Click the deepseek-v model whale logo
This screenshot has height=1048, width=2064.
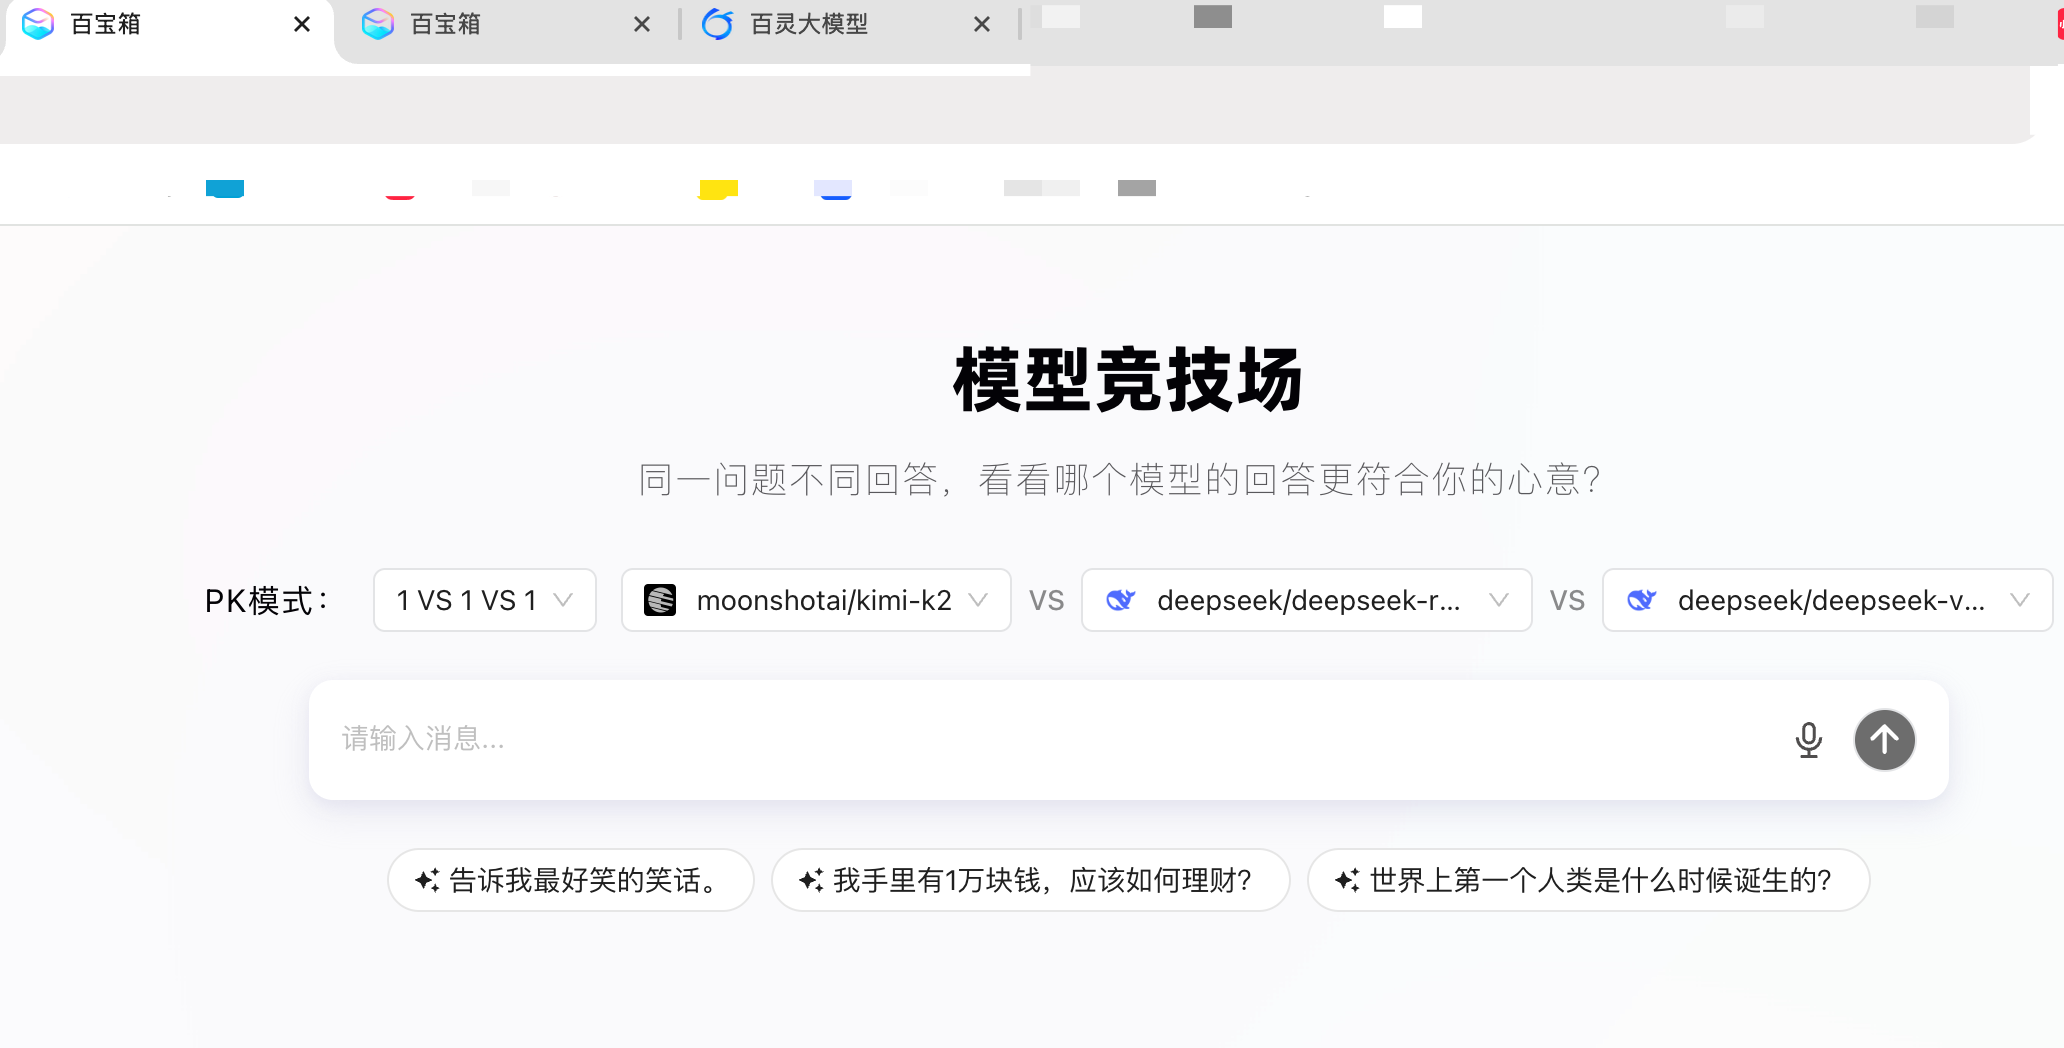coord(1641,600)
